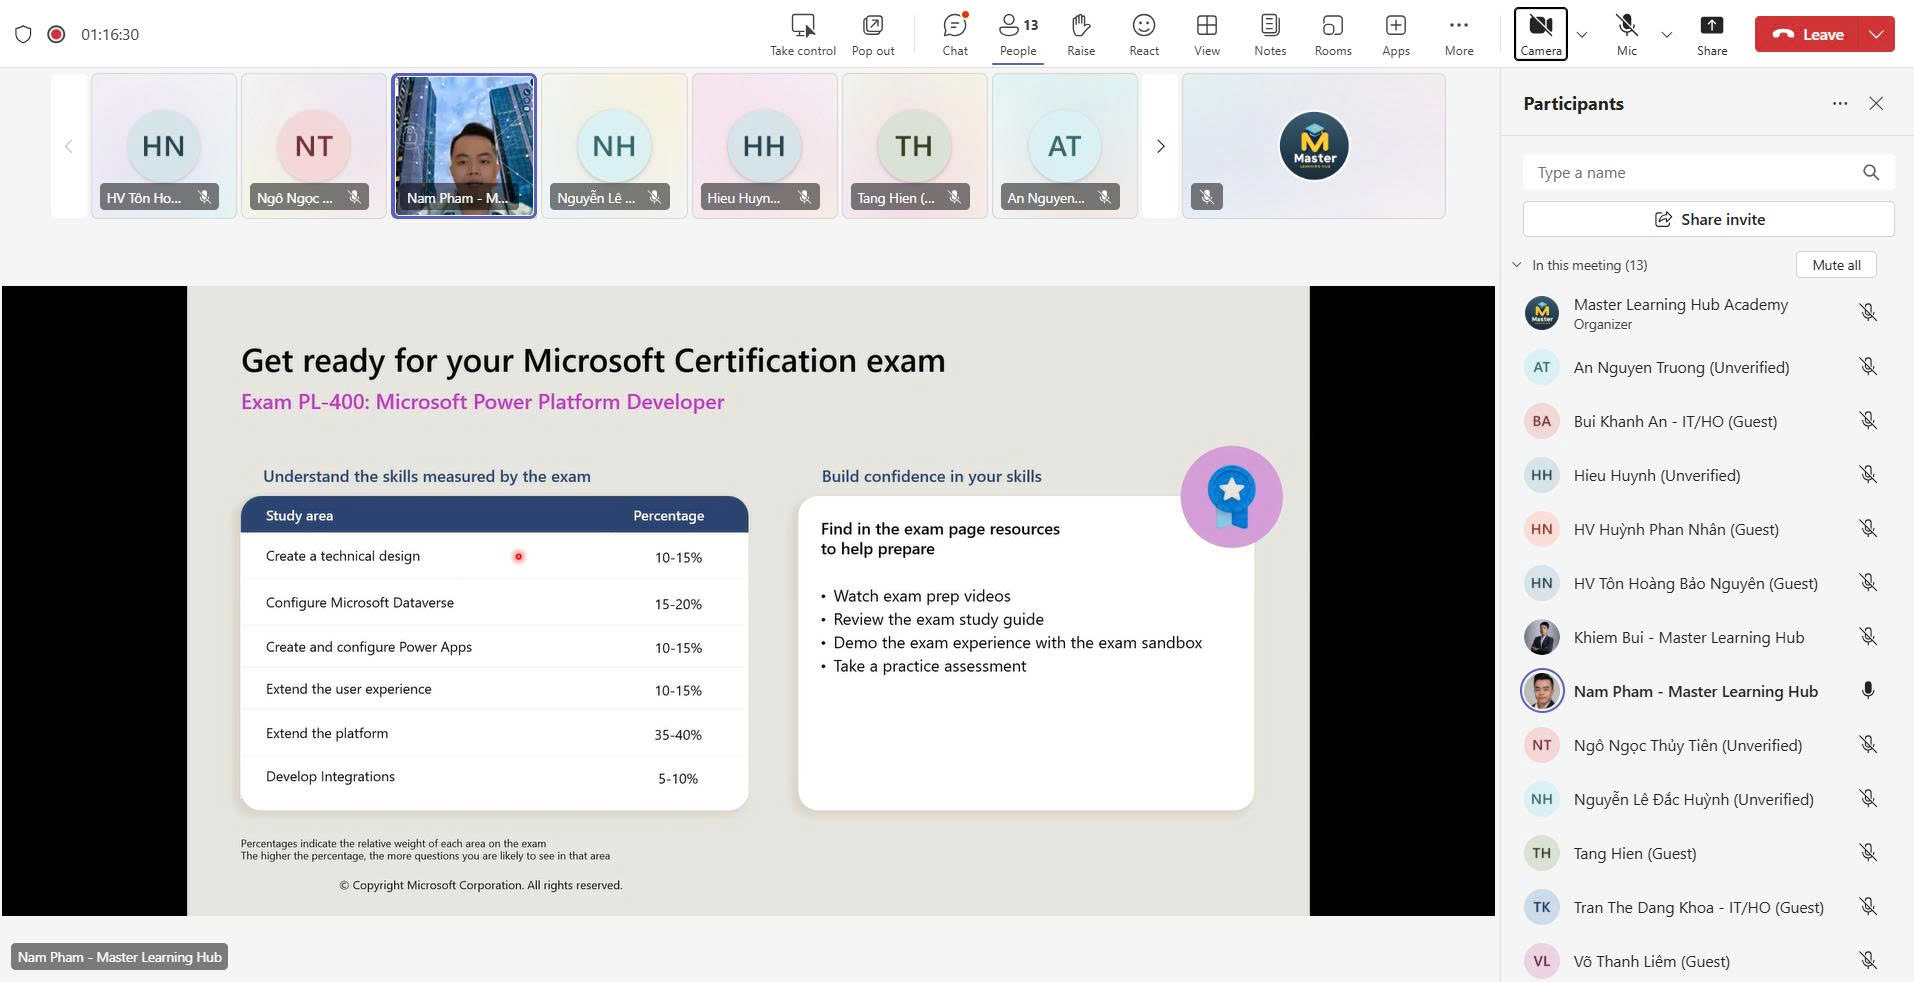This screenshot has width=1914, height=982.
Task: Open the Notes panel
Action: pos(1269,34)
